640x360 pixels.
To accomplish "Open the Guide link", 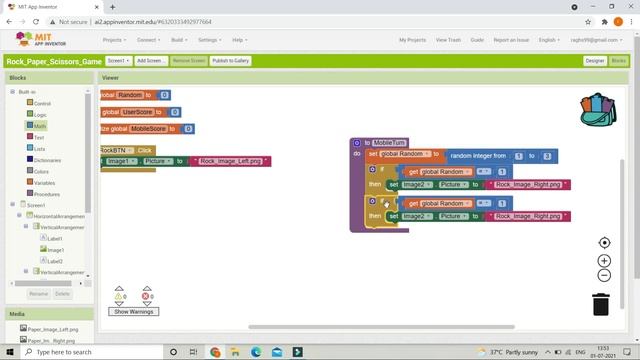I will [477, 40].
